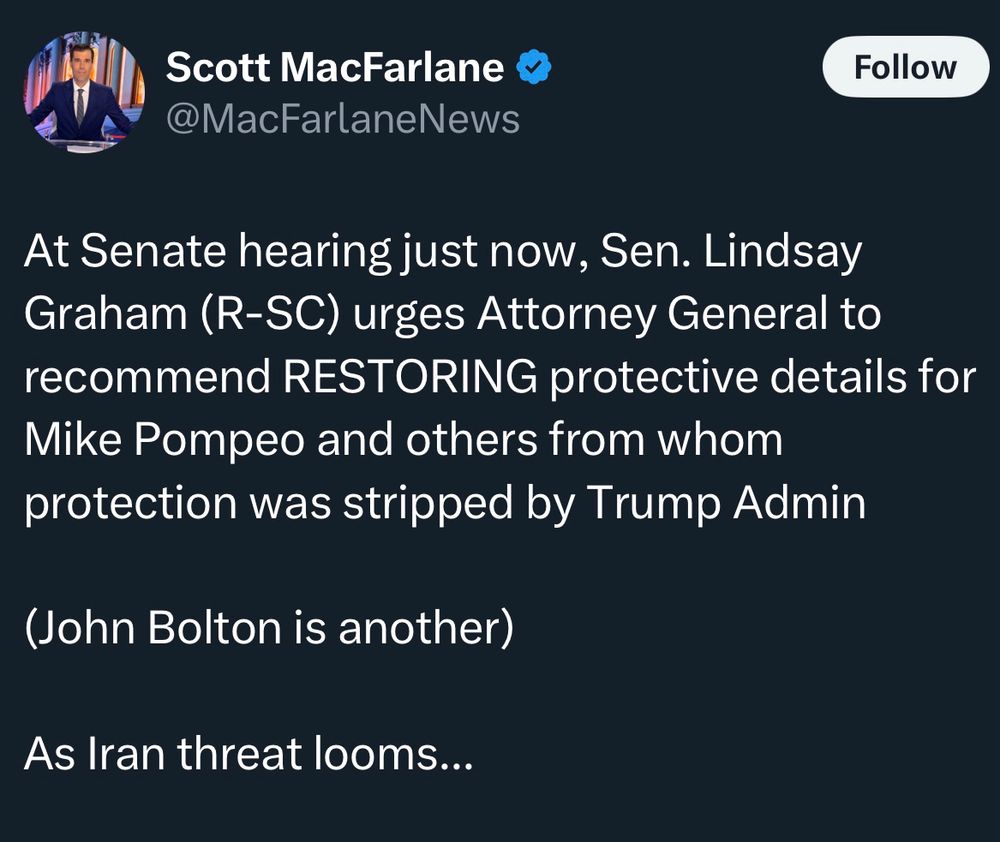Select the "Senate hearing" phrase
This screenshot has height=842, width=1000.
pyautogui.click(x=235, y=251)
